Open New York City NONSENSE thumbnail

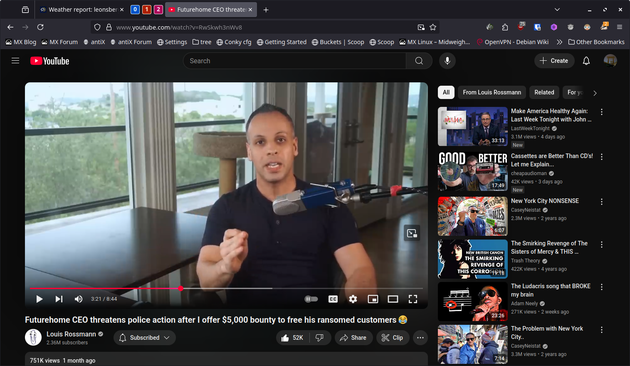coord(472,216)
